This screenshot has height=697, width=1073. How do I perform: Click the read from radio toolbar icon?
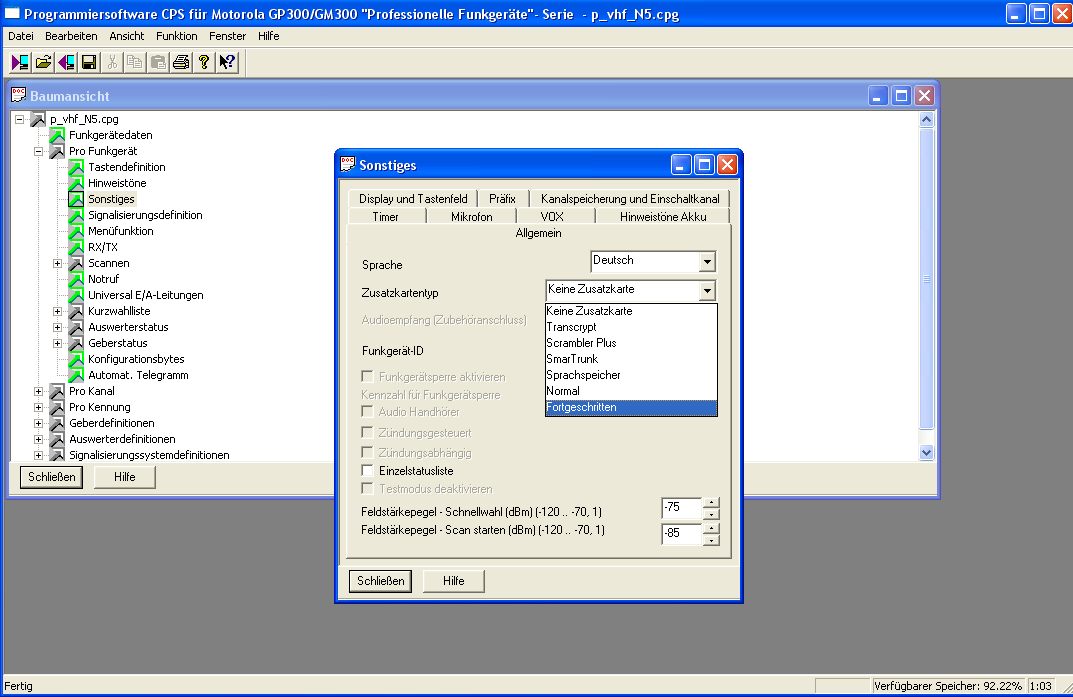click(20, 62)
